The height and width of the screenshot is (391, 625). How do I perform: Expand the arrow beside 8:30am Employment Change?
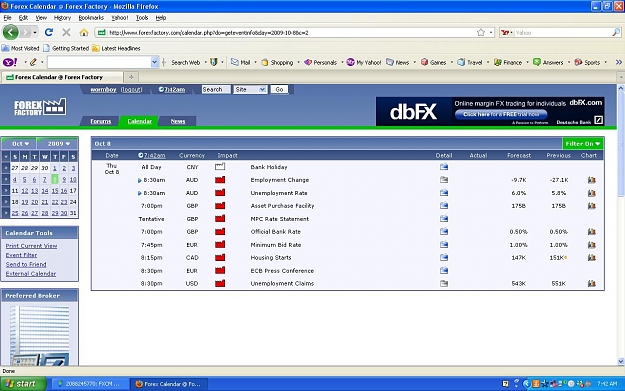click(x=140, y=181)
